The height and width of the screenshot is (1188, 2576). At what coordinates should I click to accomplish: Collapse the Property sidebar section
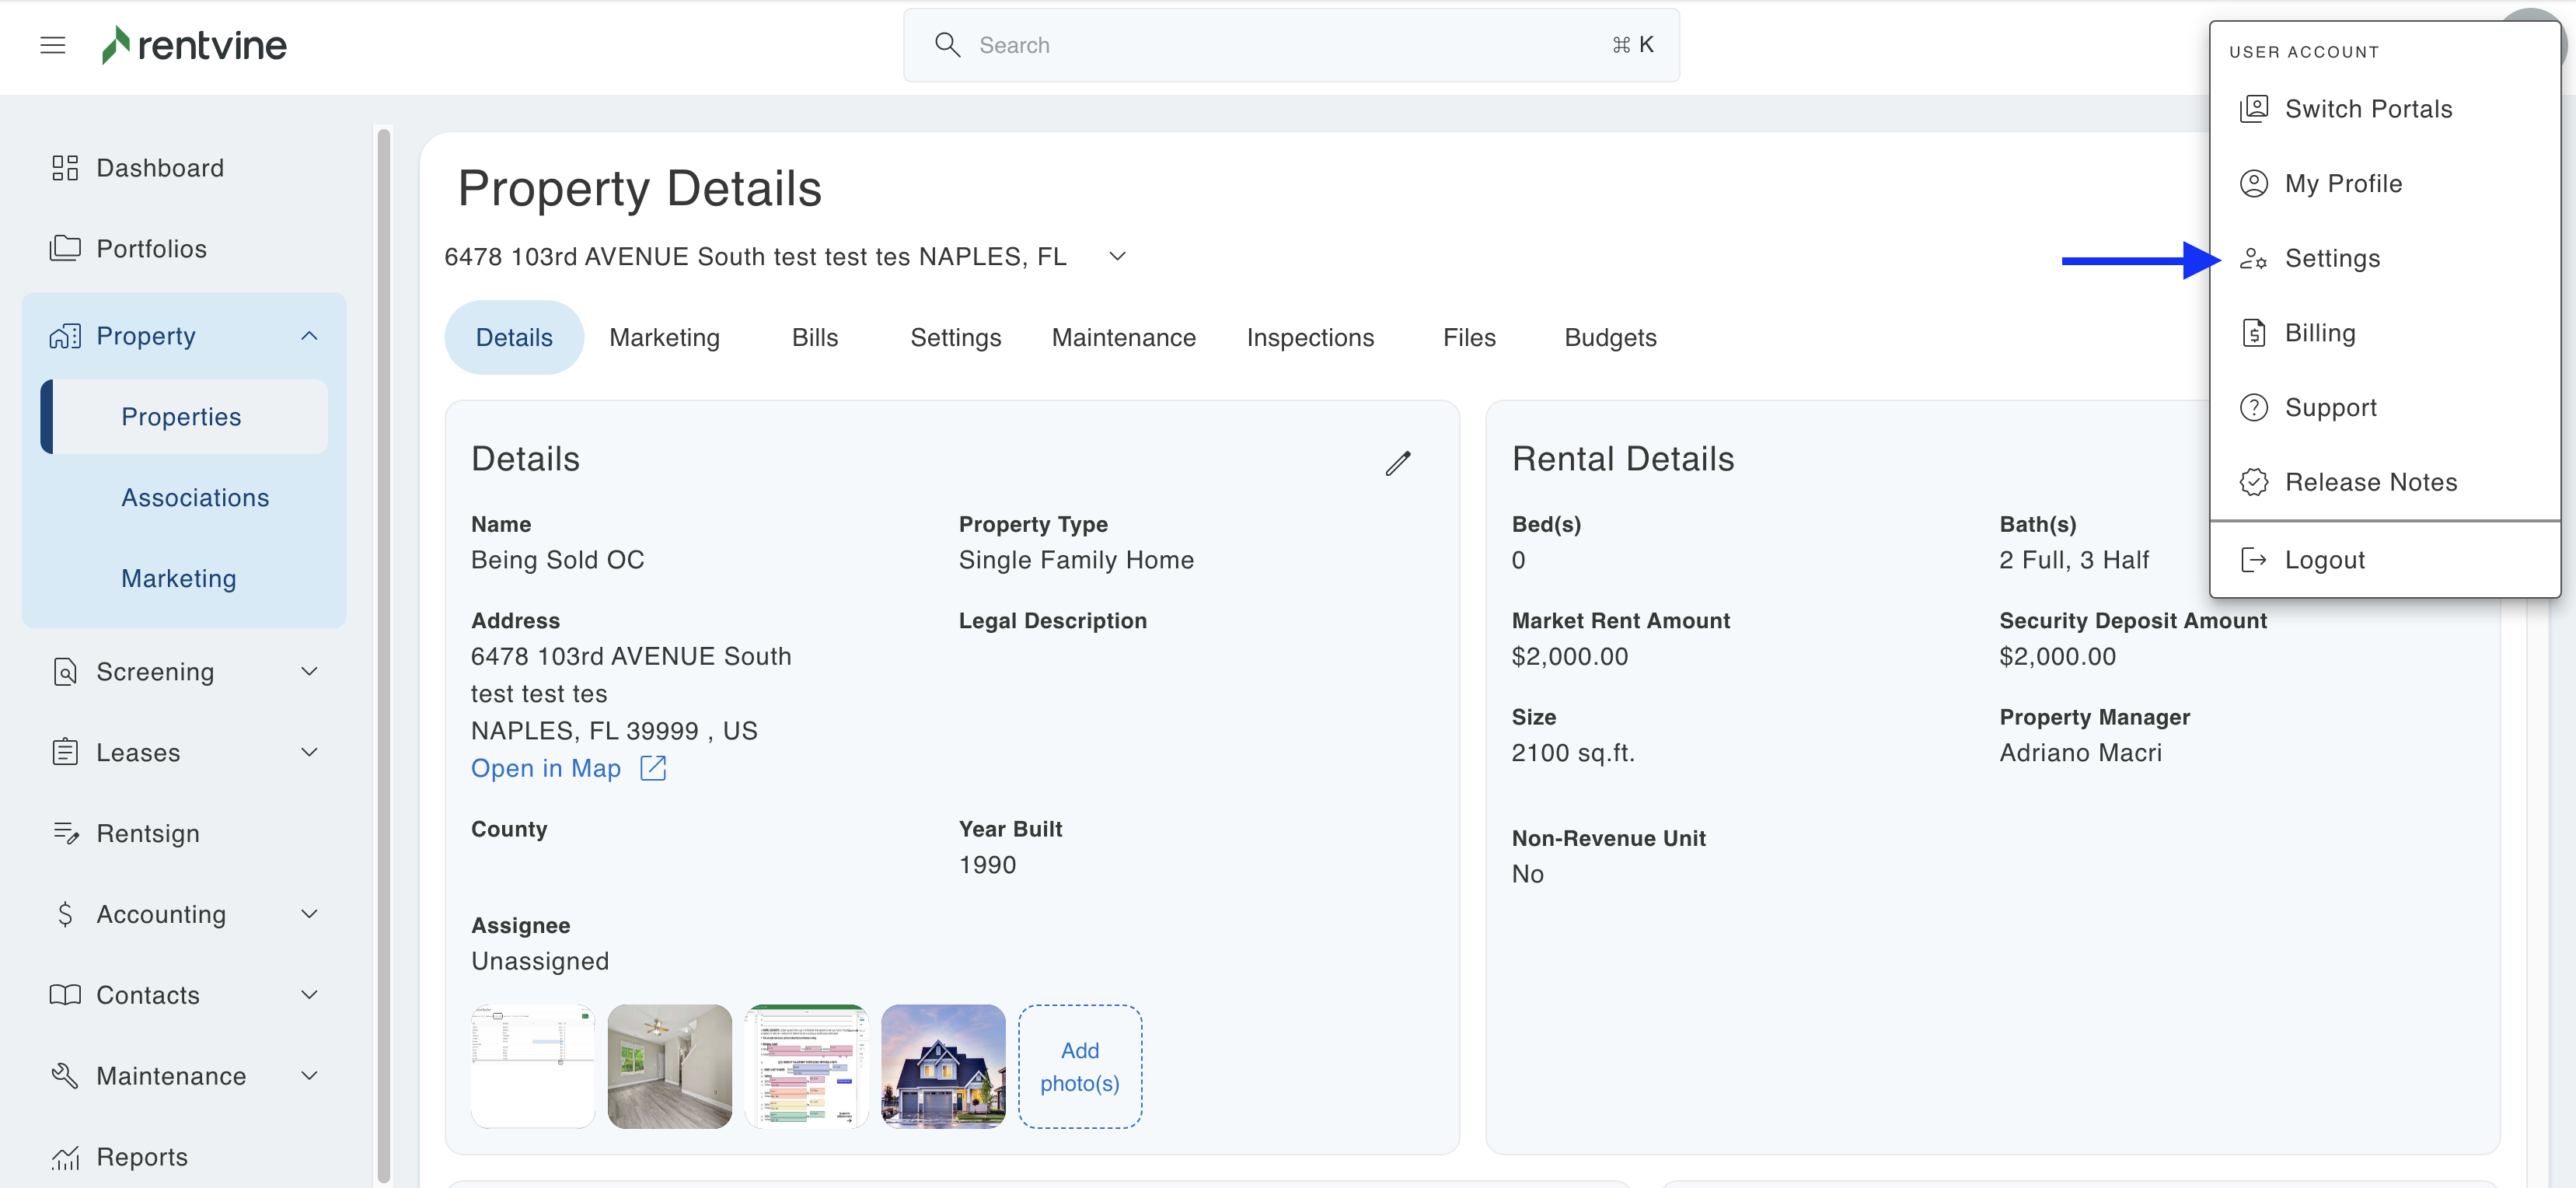click(x=309, y=336)
